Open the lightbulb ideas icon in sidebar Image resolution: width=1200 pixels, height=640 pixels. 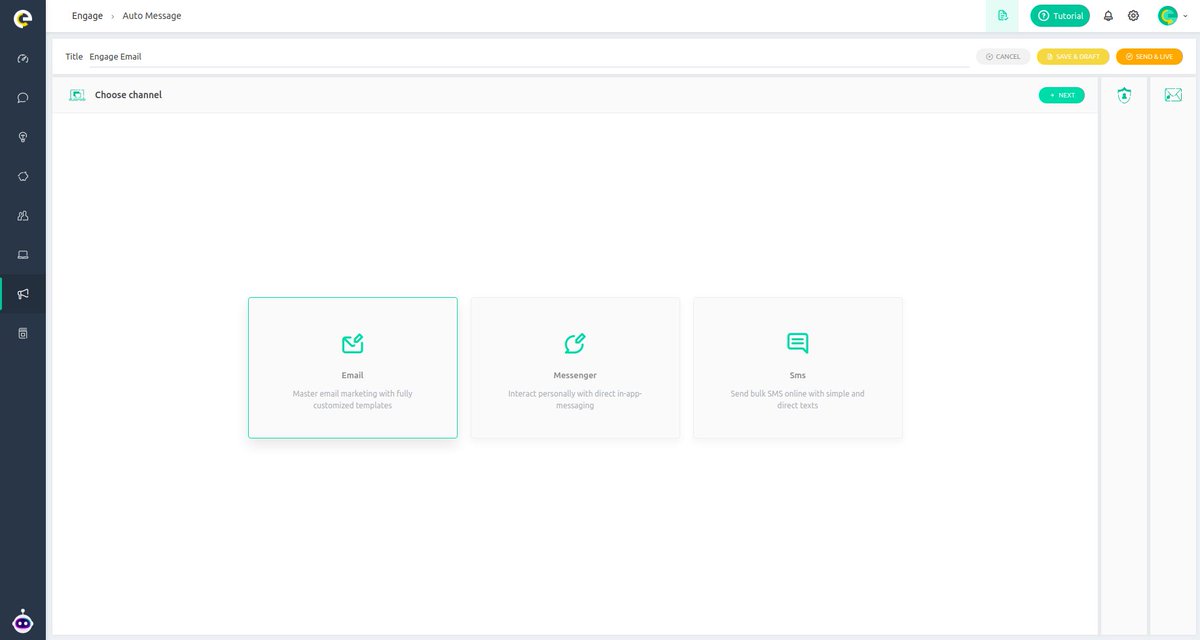click(x=22, y=136)
